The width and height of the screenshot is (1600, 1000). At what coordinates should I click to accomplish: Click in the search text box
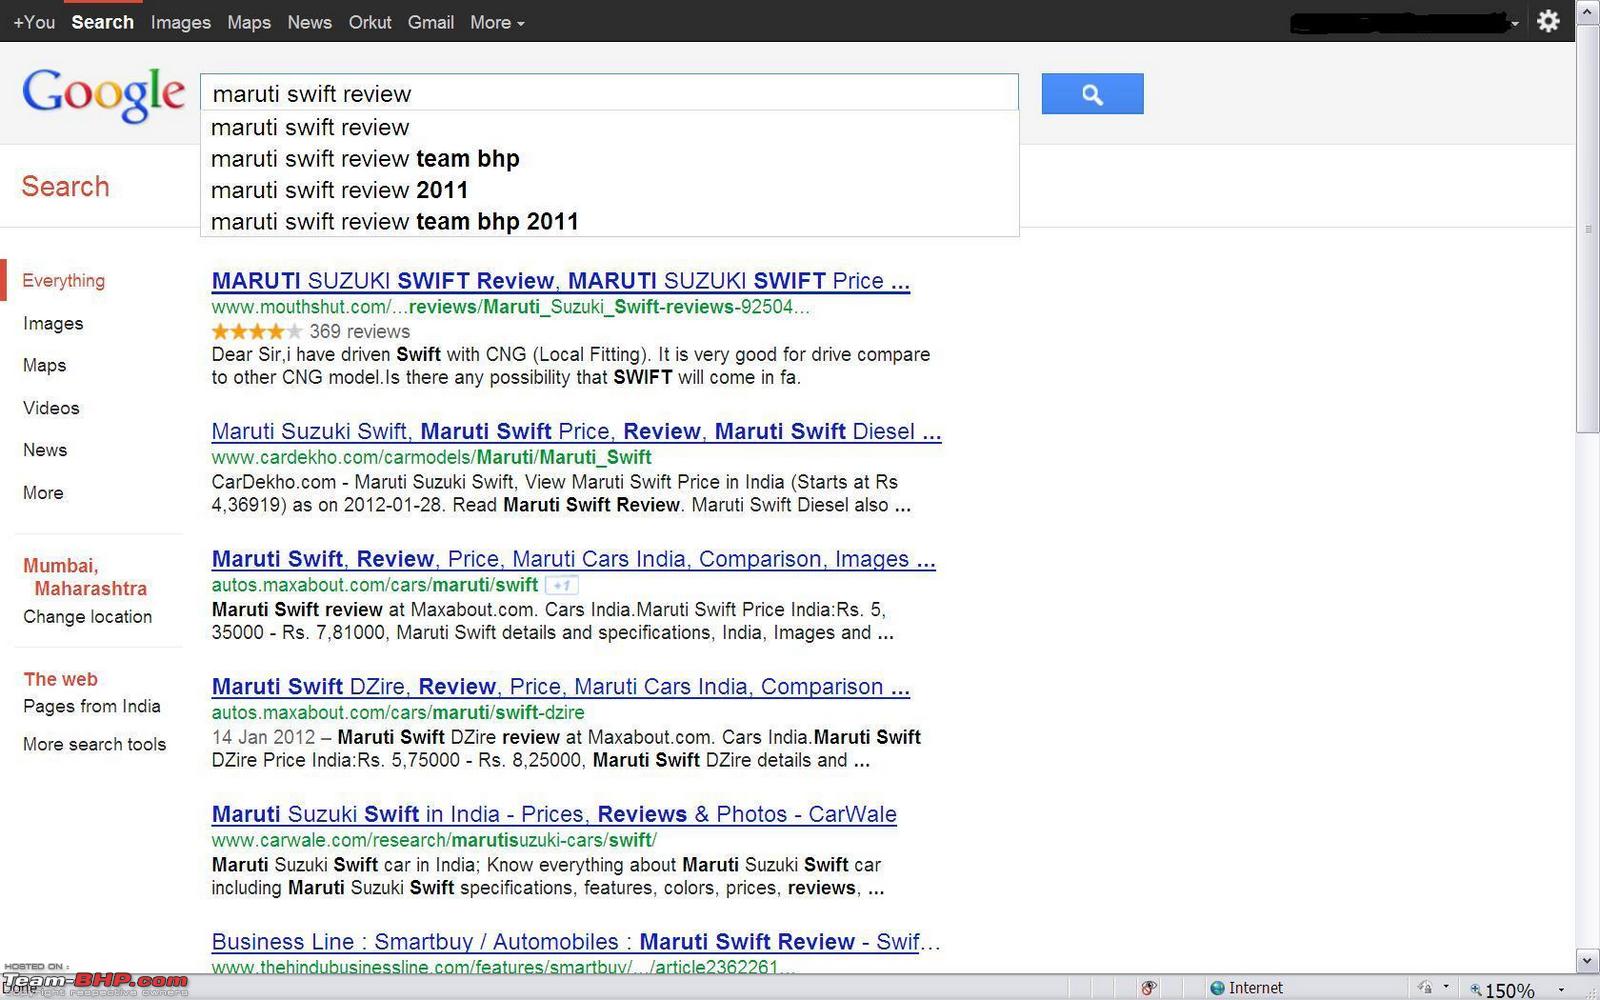tap(609, 93)
